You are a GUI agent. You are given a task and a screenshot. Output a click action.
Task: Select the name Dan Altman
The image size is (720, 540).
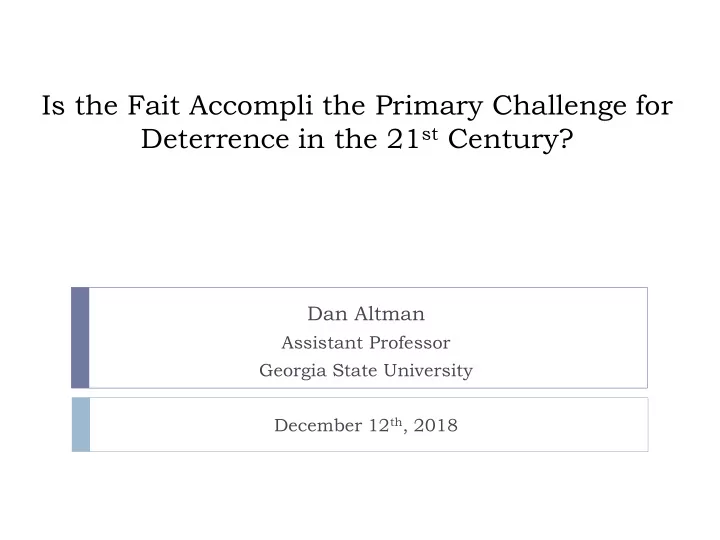pos(366,314)
